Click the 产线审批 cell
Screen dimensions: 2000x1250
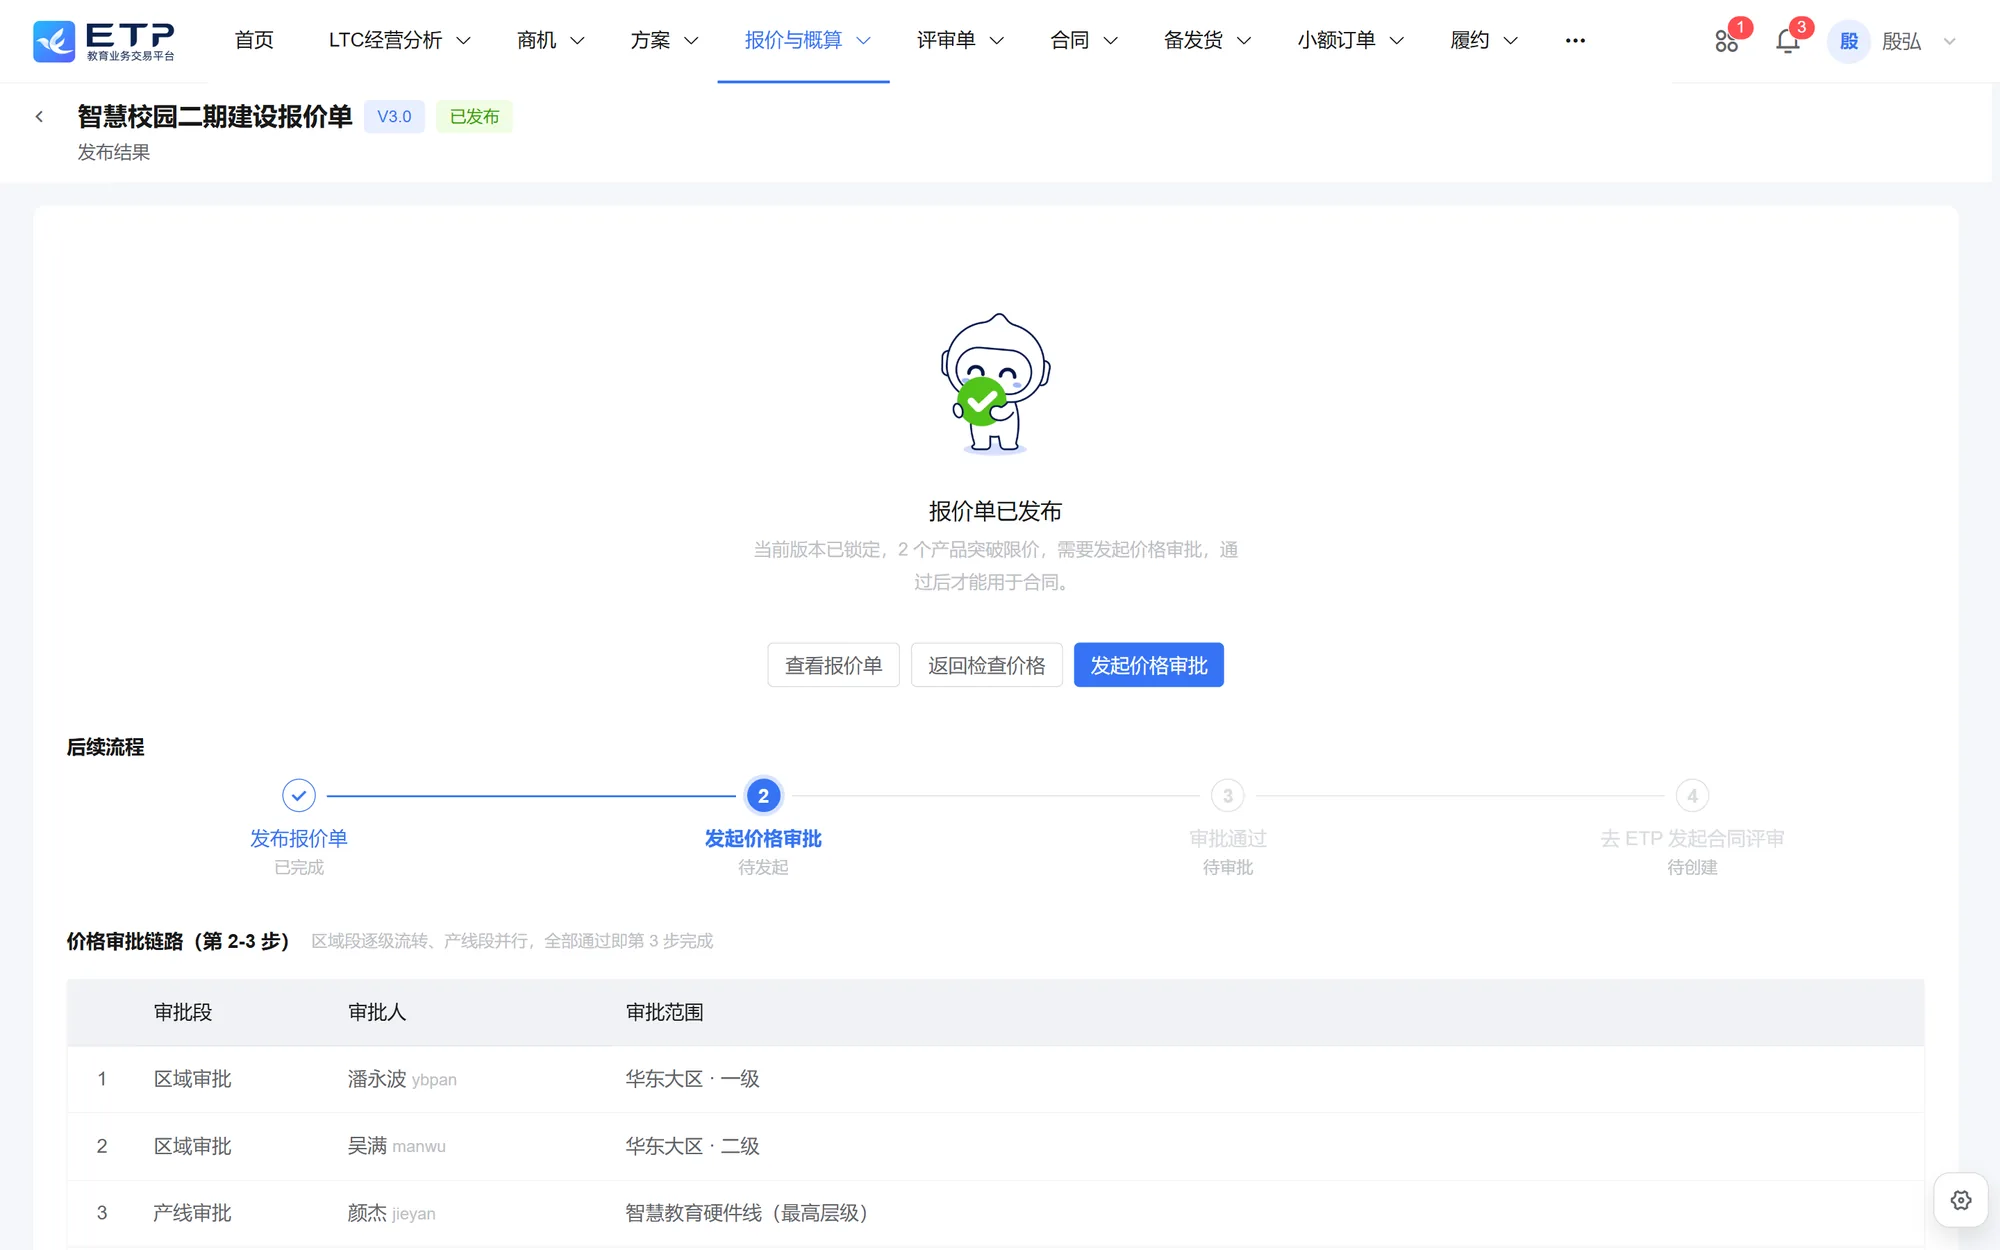[x=192, y=1213]
